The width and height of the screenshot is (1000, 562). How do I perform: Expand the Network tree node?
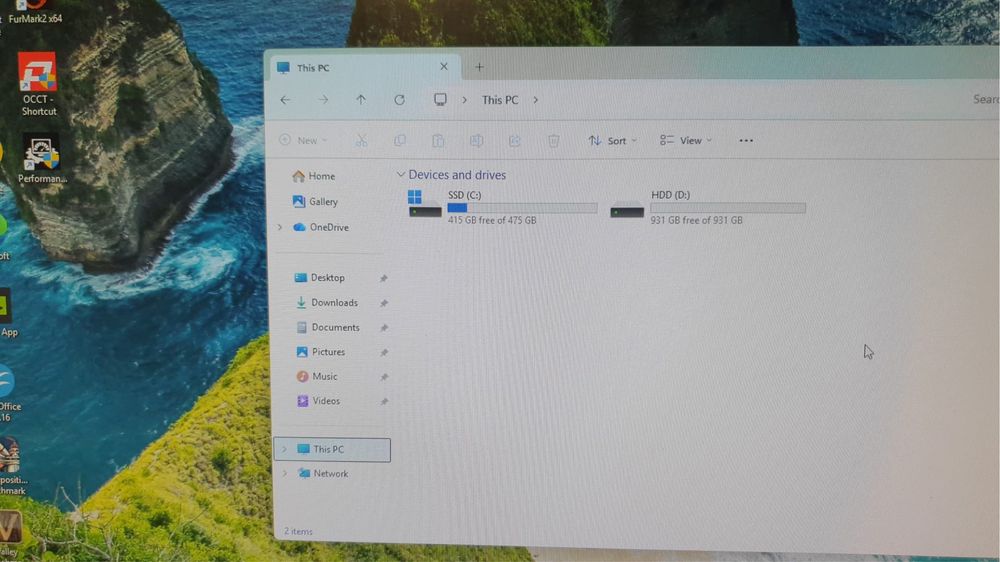[x=284, y=473]
